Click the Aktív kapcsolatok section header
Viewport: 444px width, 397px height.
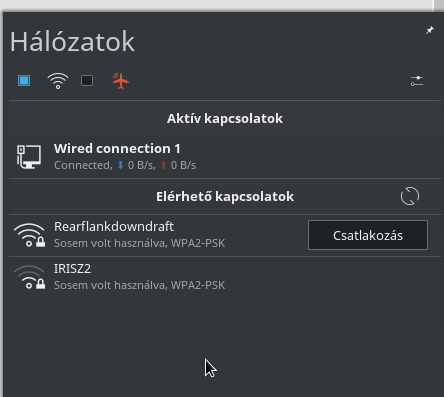225,118
